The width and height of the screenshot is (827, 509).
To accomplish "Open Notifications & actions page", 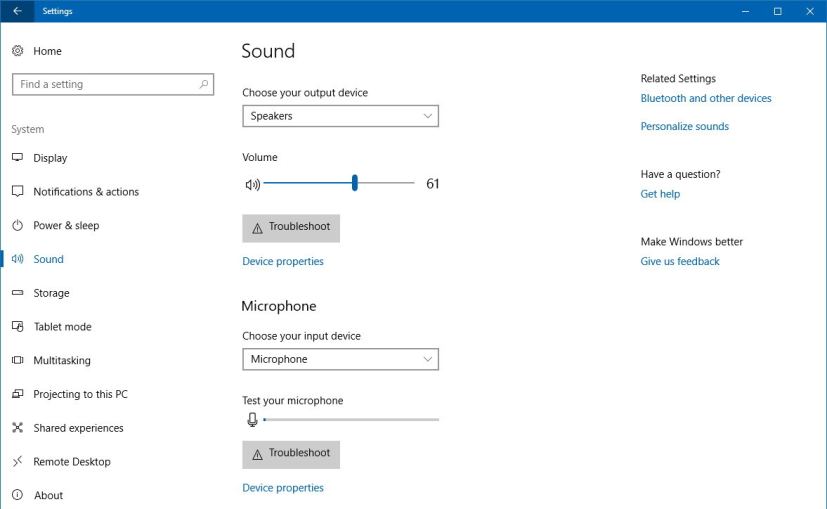I will pyautogui.click(x=86, y=191).
